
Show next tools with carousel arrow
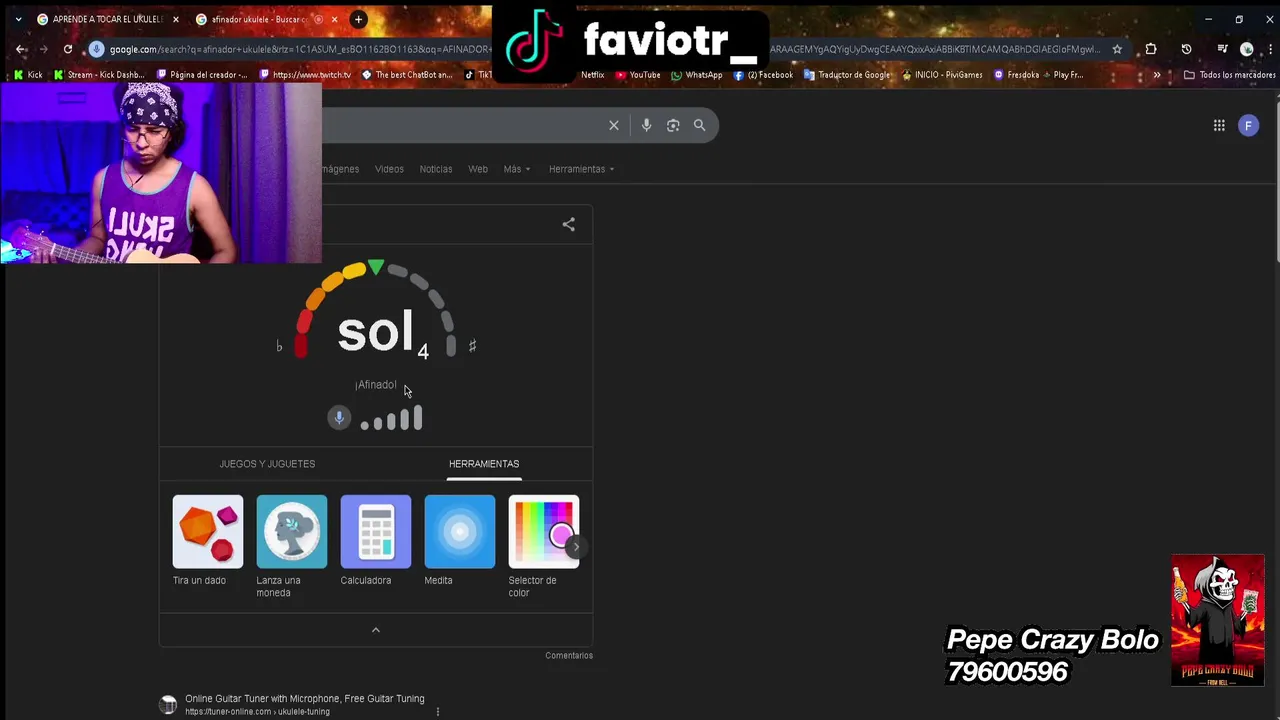click(575, 547)
